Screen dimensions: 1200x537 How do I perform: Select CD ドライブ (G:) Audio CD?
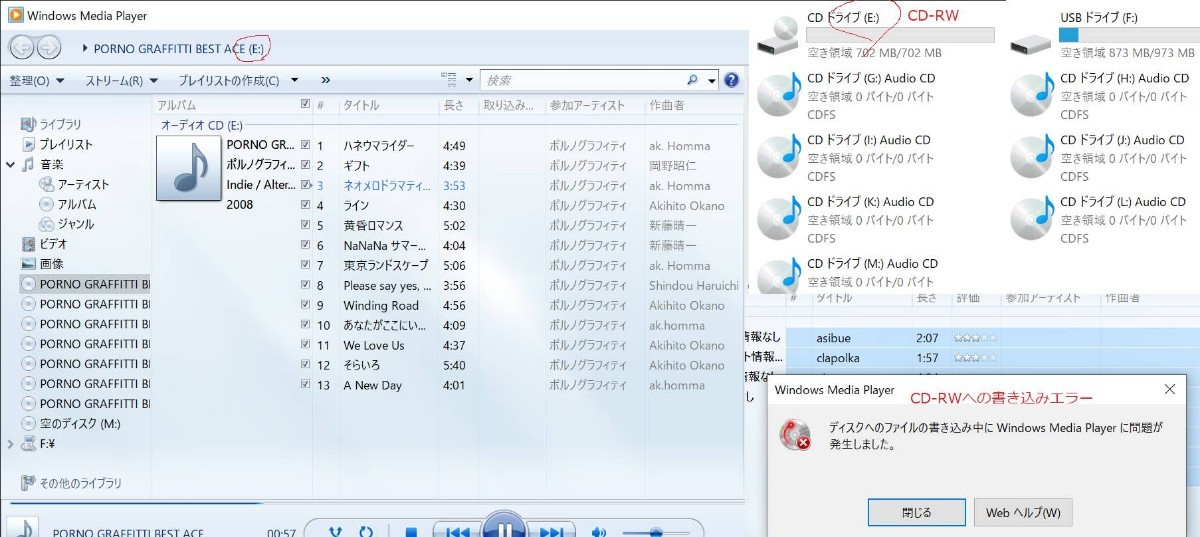tap(847, 96)
